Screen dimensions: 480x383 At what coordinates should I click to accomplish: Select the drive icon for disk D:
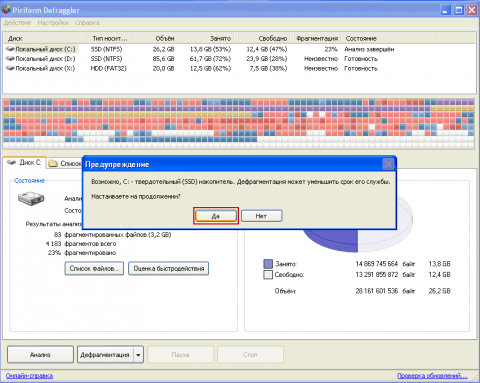[x=10, y=59]
